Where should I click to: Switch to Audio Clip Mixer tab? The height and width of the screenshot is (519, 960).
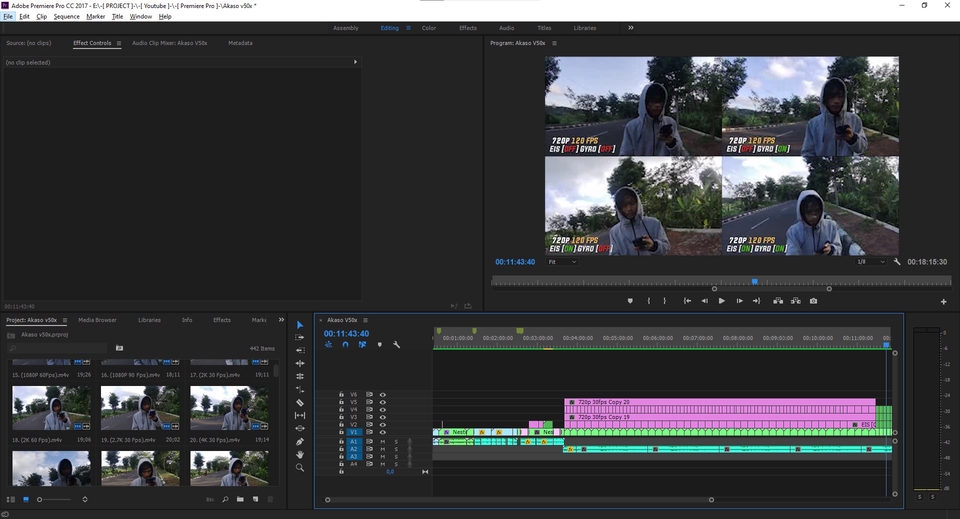(170, 43)
